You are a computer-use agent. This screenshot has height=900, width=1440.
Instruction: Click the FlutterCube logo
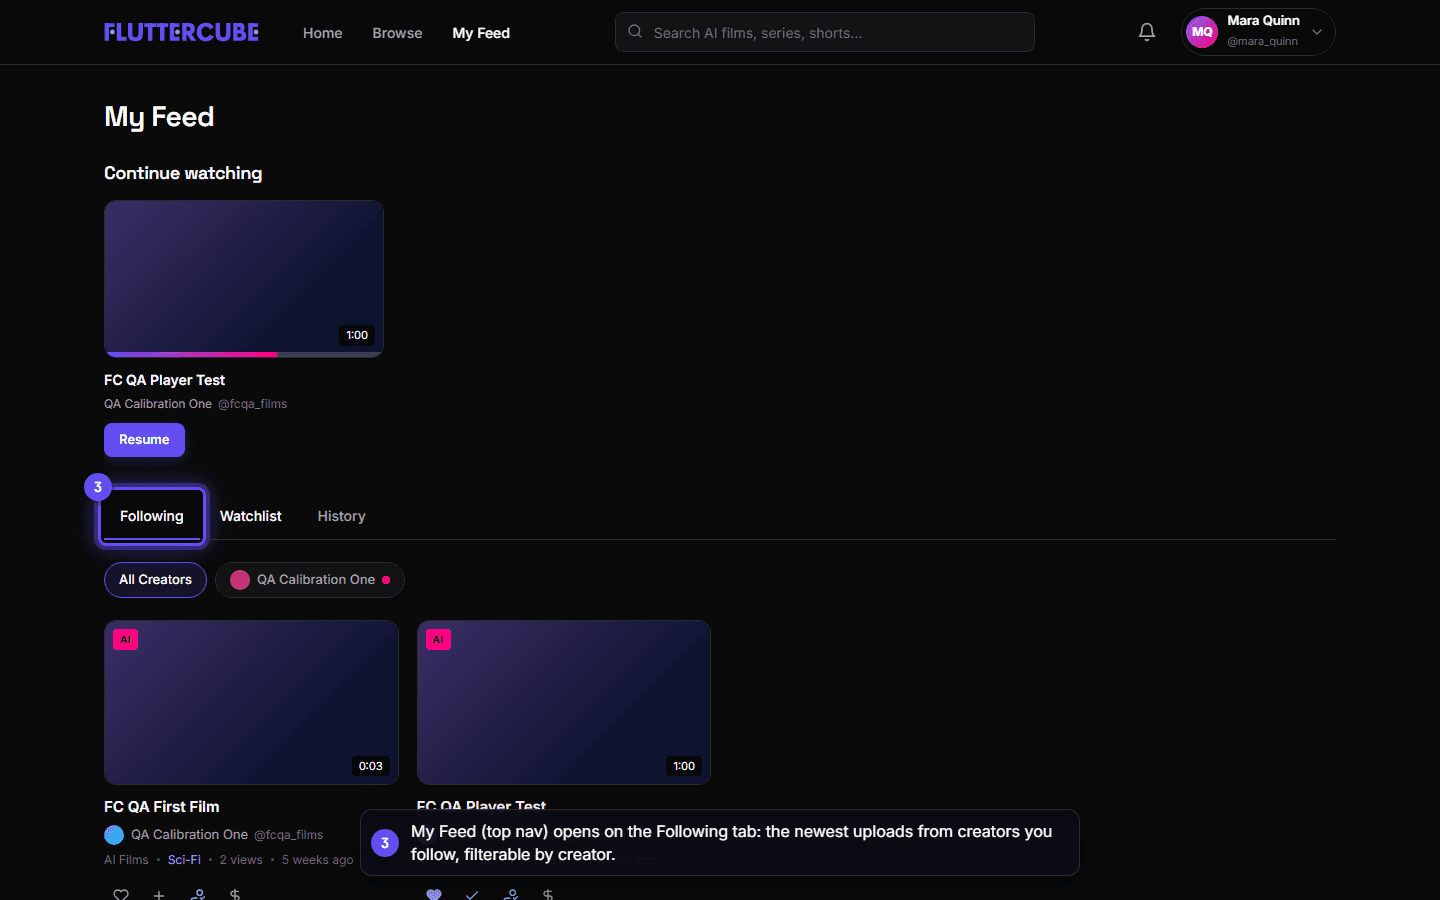[181, 32]
